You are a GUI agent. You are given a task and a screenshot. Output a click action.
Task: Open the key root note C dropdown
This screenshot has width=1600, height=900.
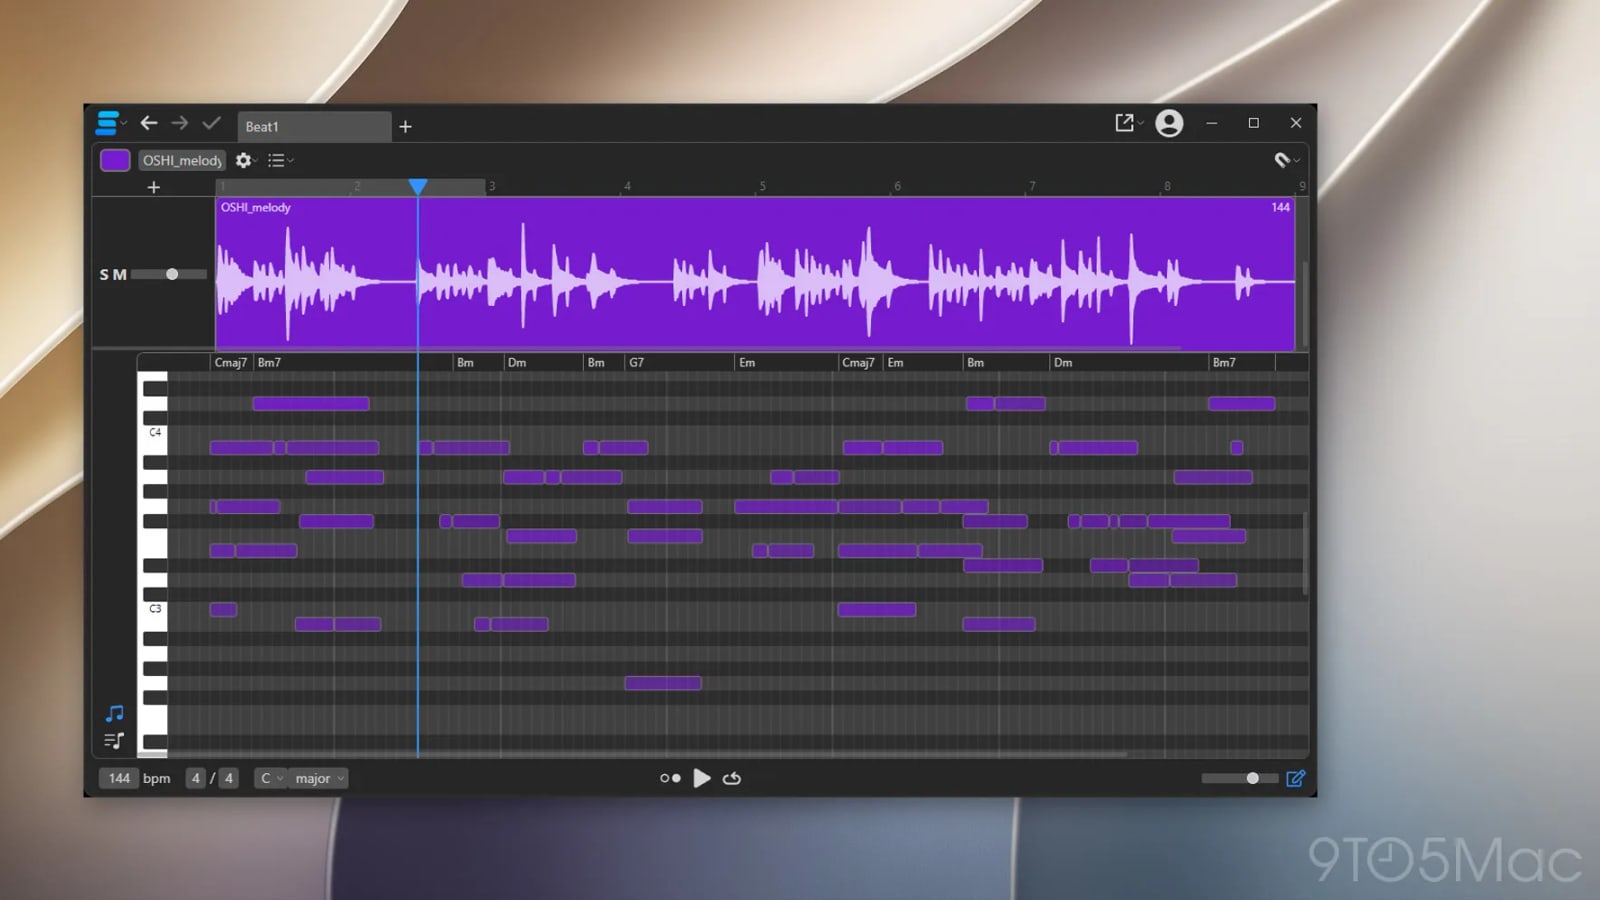(x=271, y=778)
